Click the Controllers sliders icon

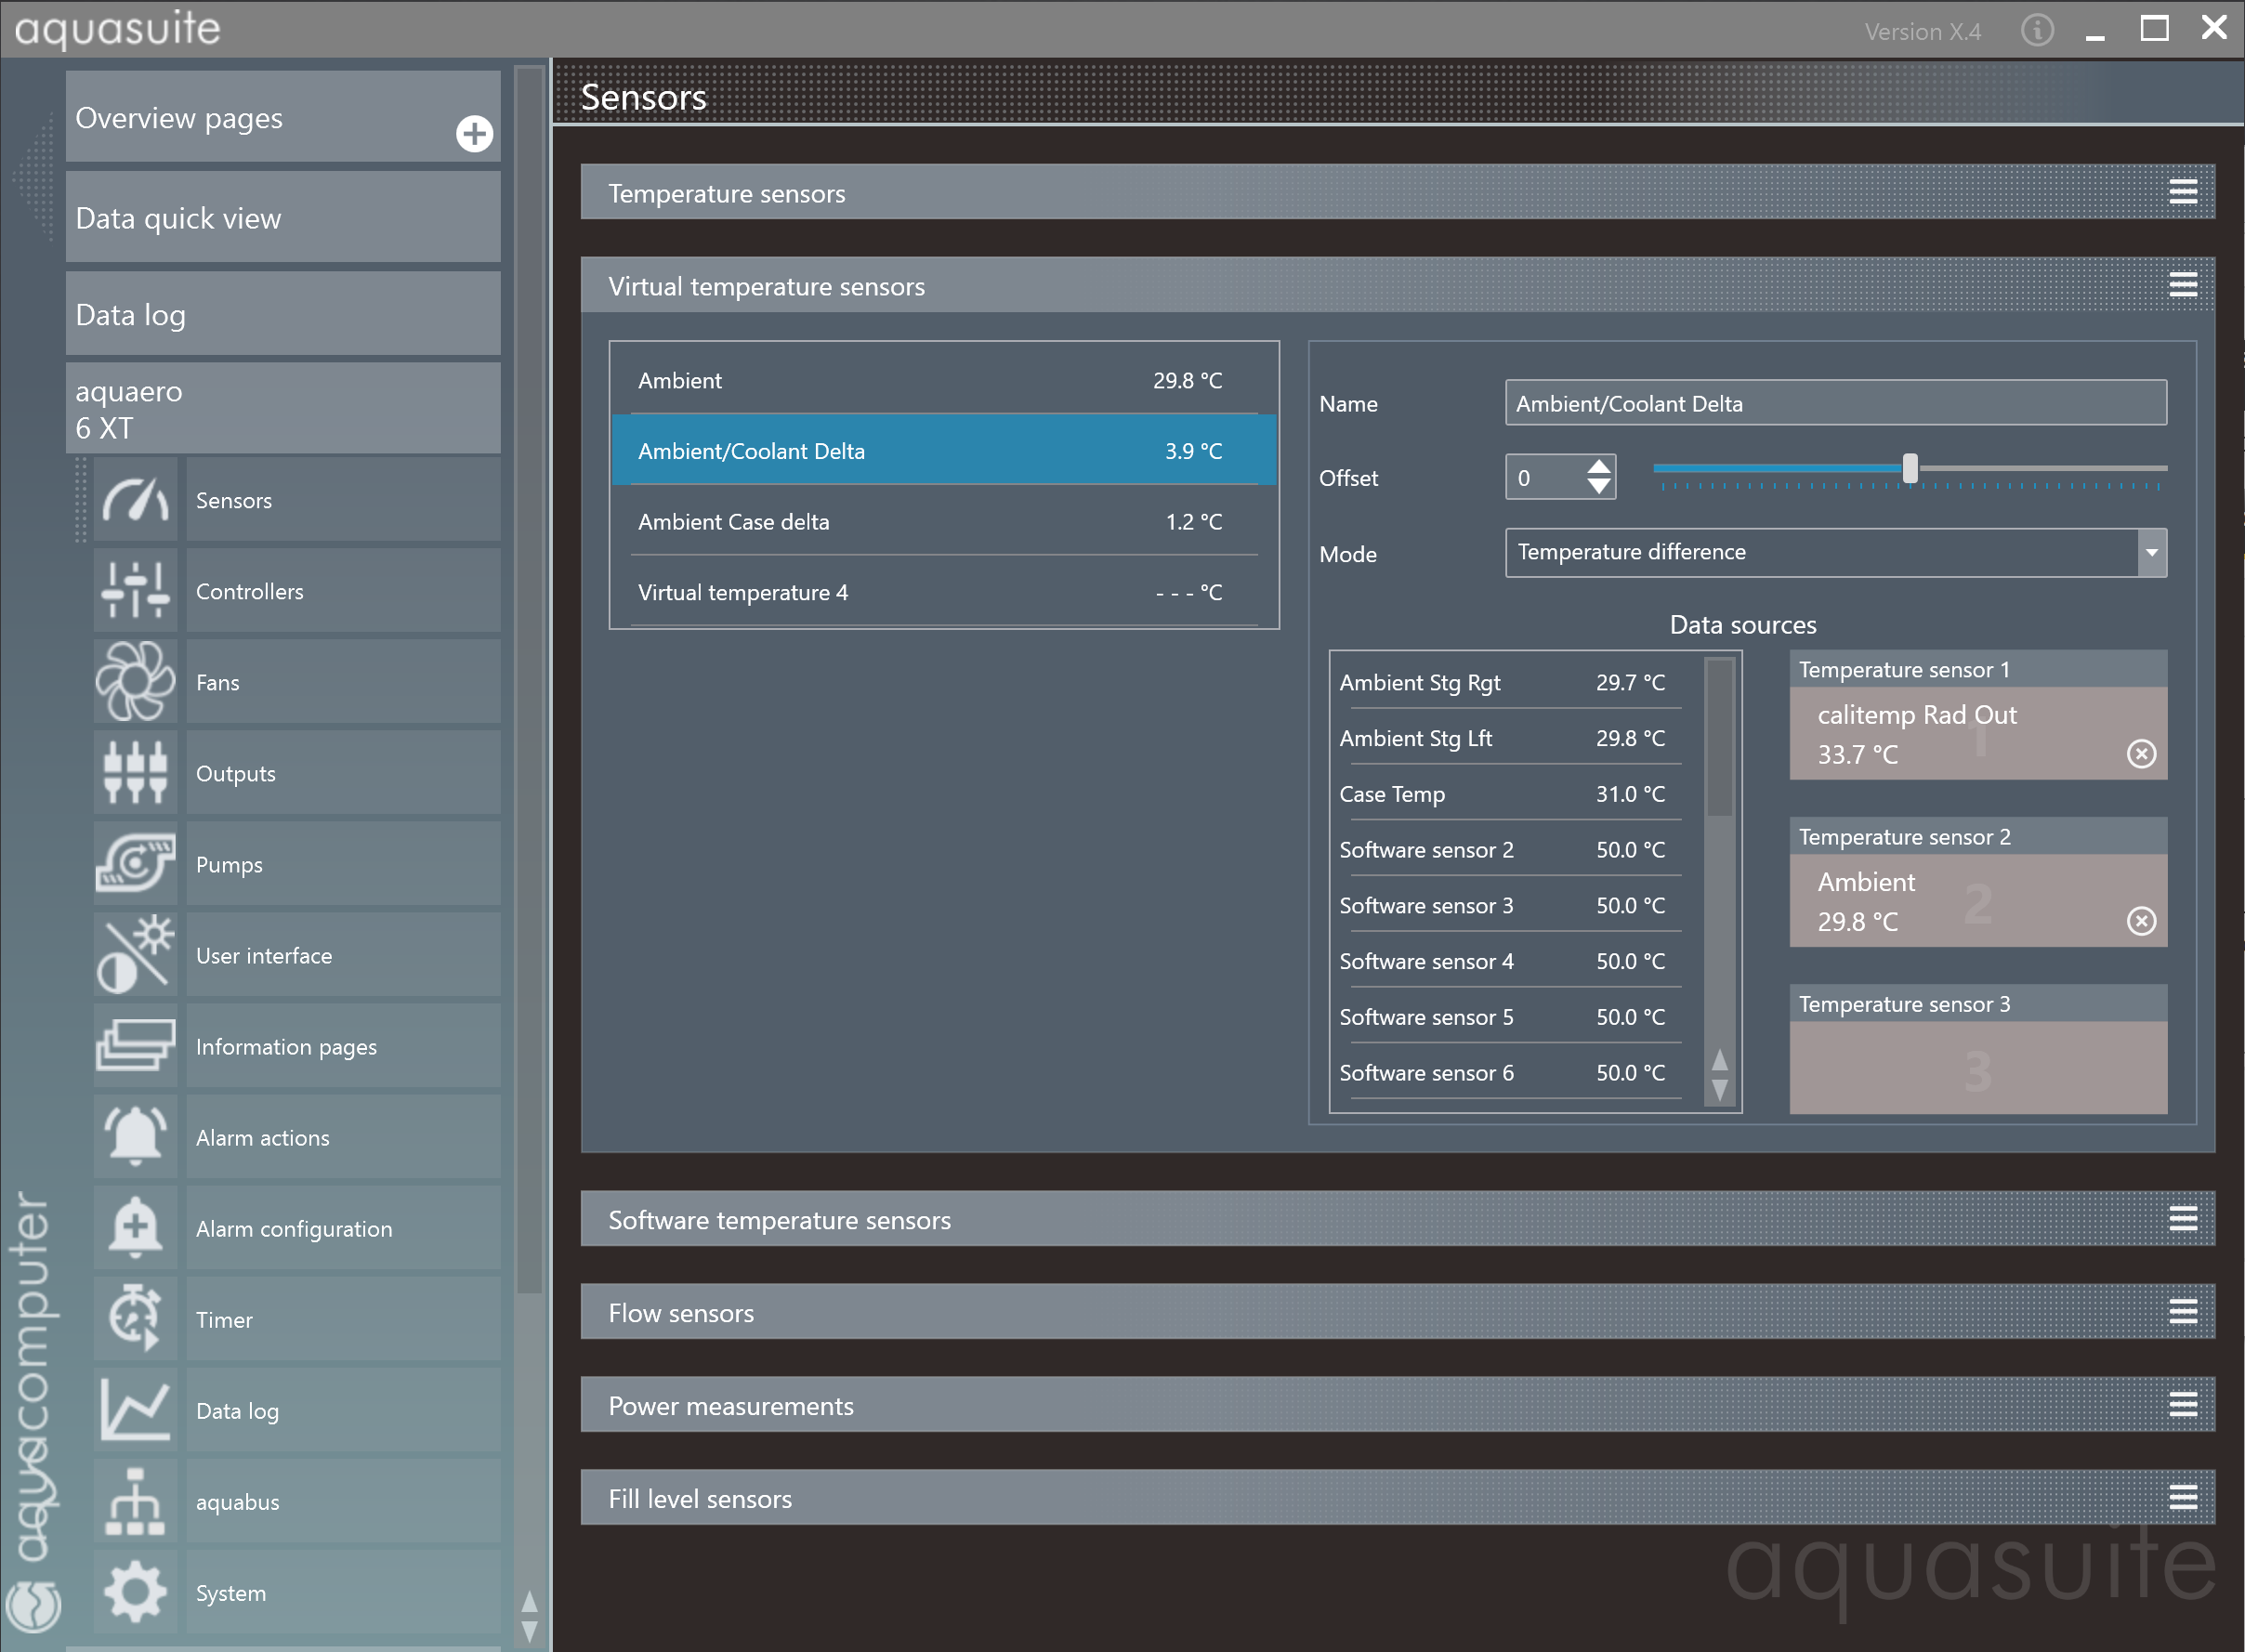pos(135,590)
